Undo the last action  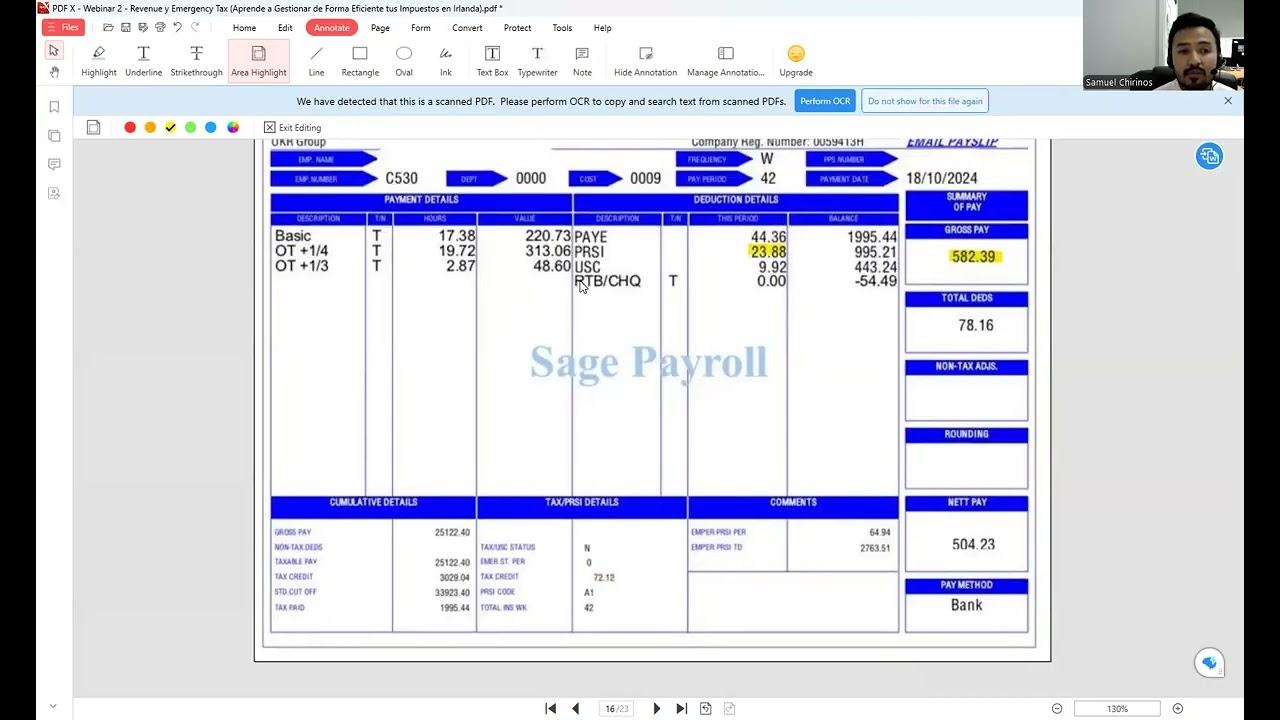[177, 27]
